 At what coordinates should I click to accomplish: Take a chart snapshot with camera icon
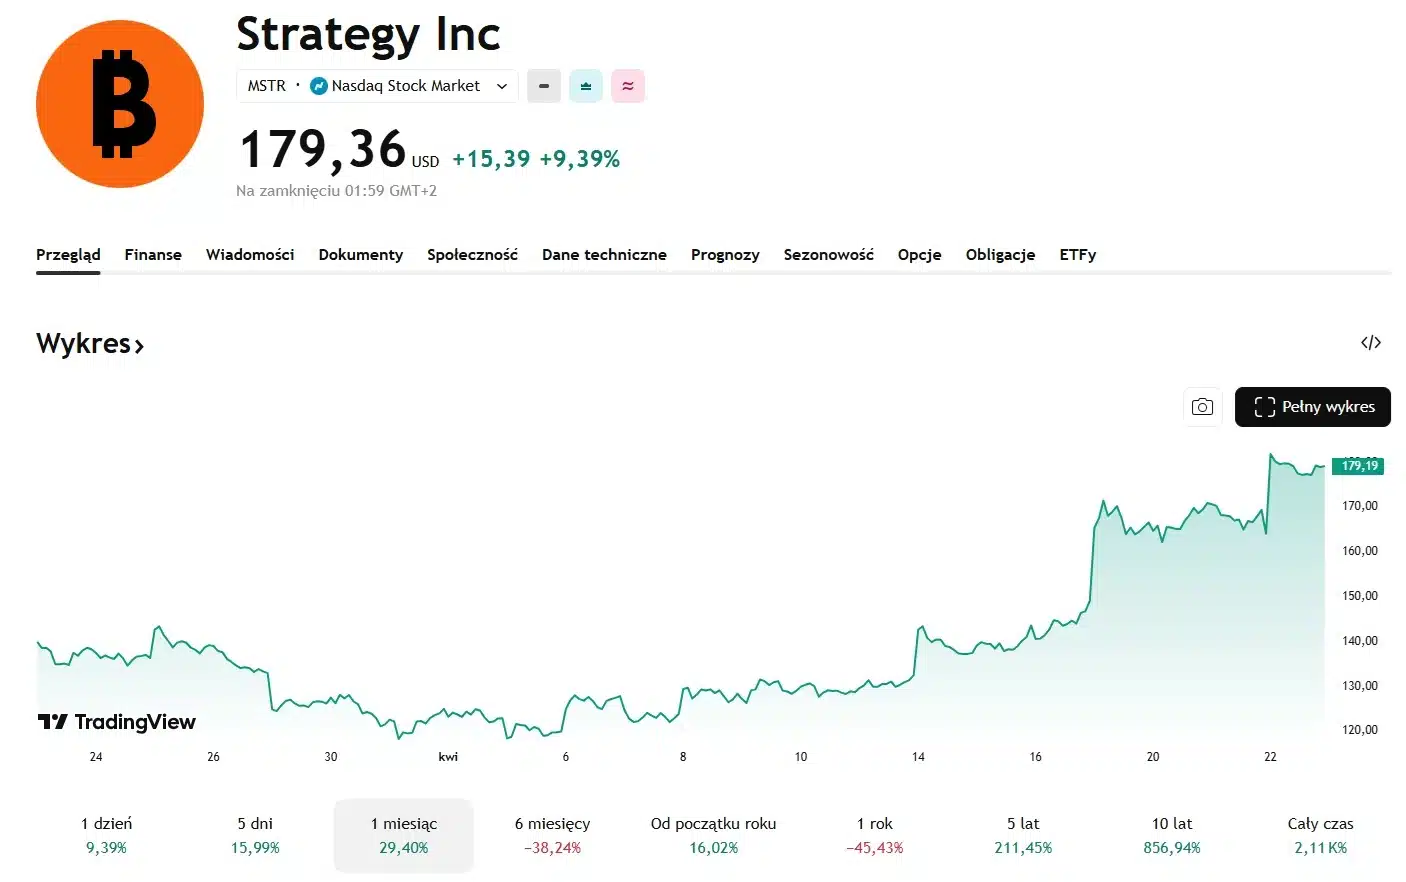click(1202, 407)
